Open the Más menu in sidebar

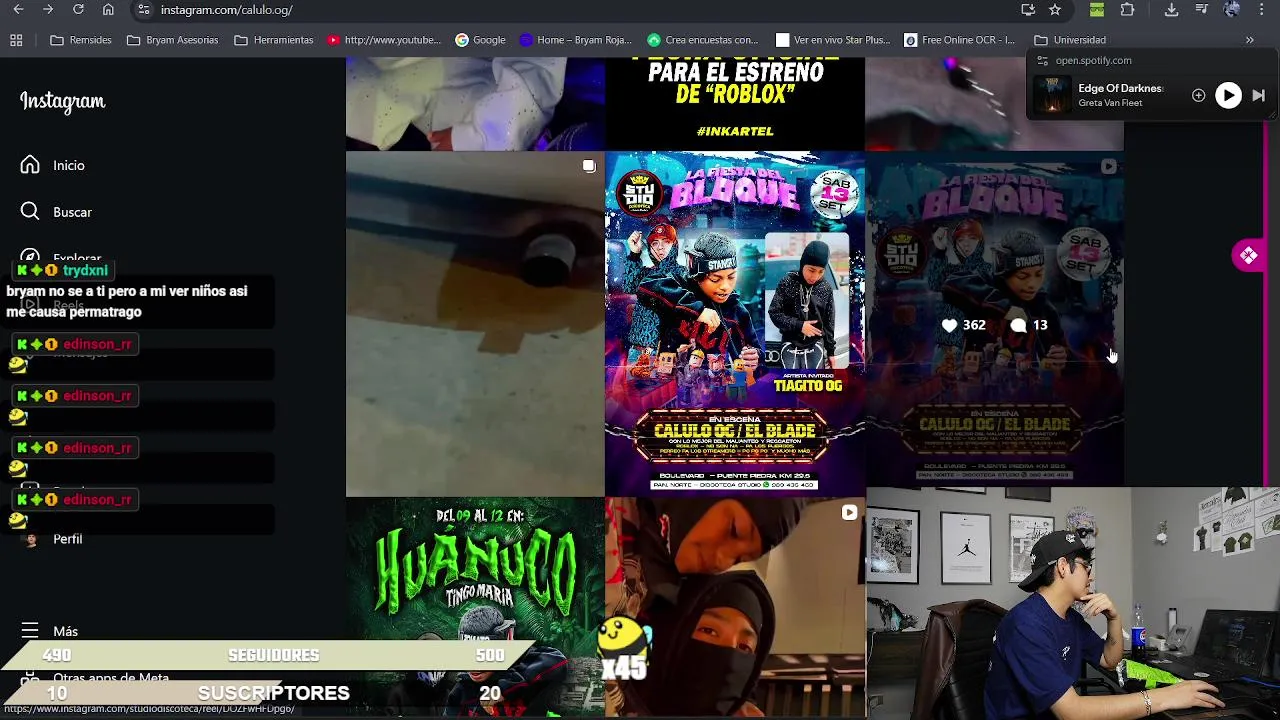[x=65, y=631]
